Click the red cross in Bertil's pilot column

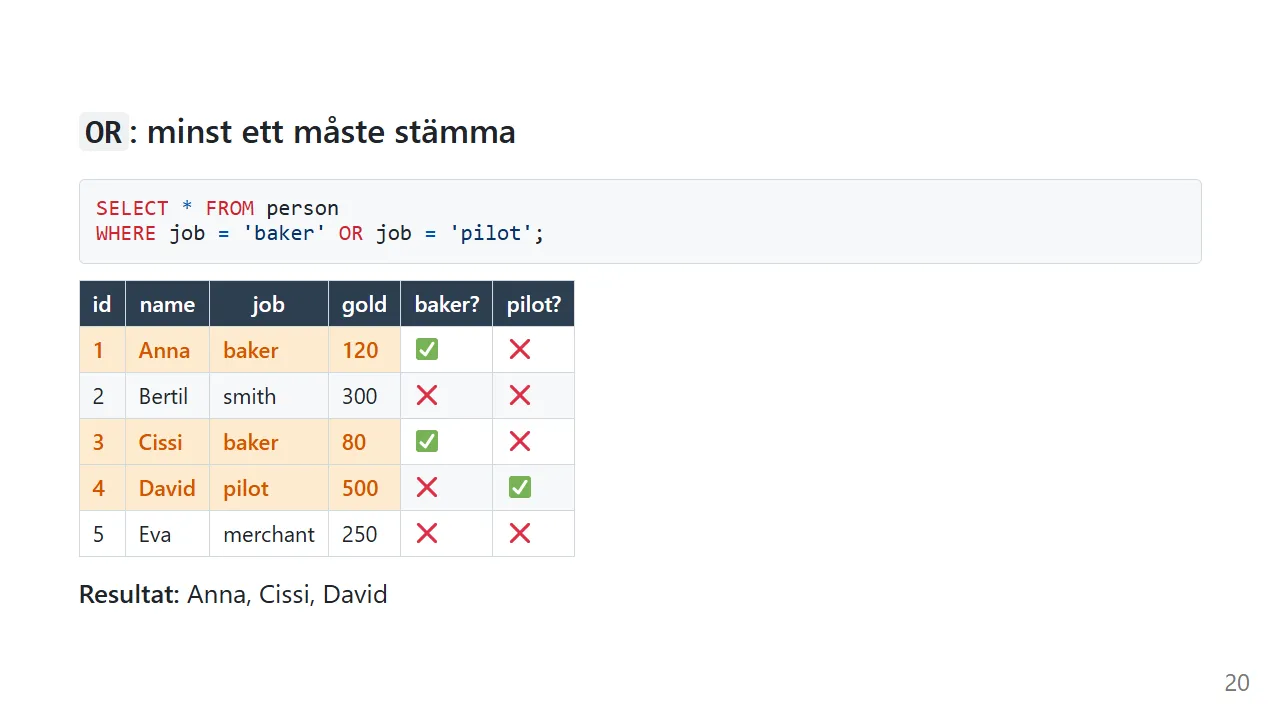(x=519, y=396)
